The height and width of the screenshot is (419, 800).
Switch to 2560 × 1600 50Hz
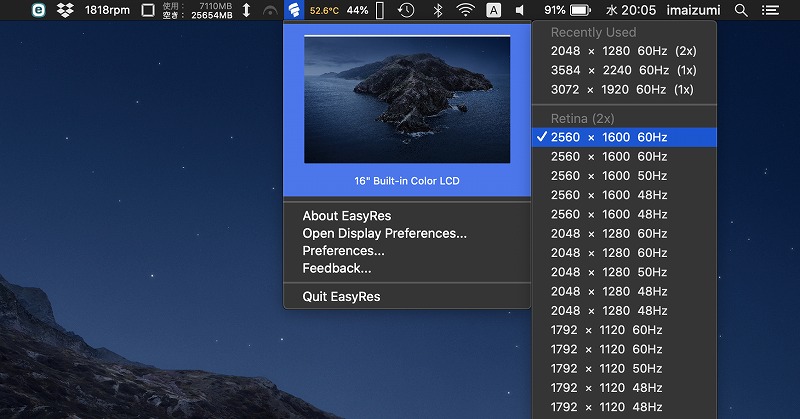click(624, 176)
